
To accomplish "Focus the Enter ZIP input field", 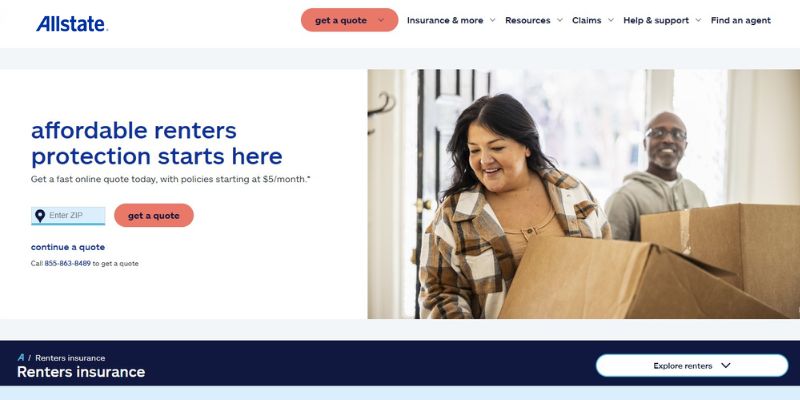I will pos(68,216).
